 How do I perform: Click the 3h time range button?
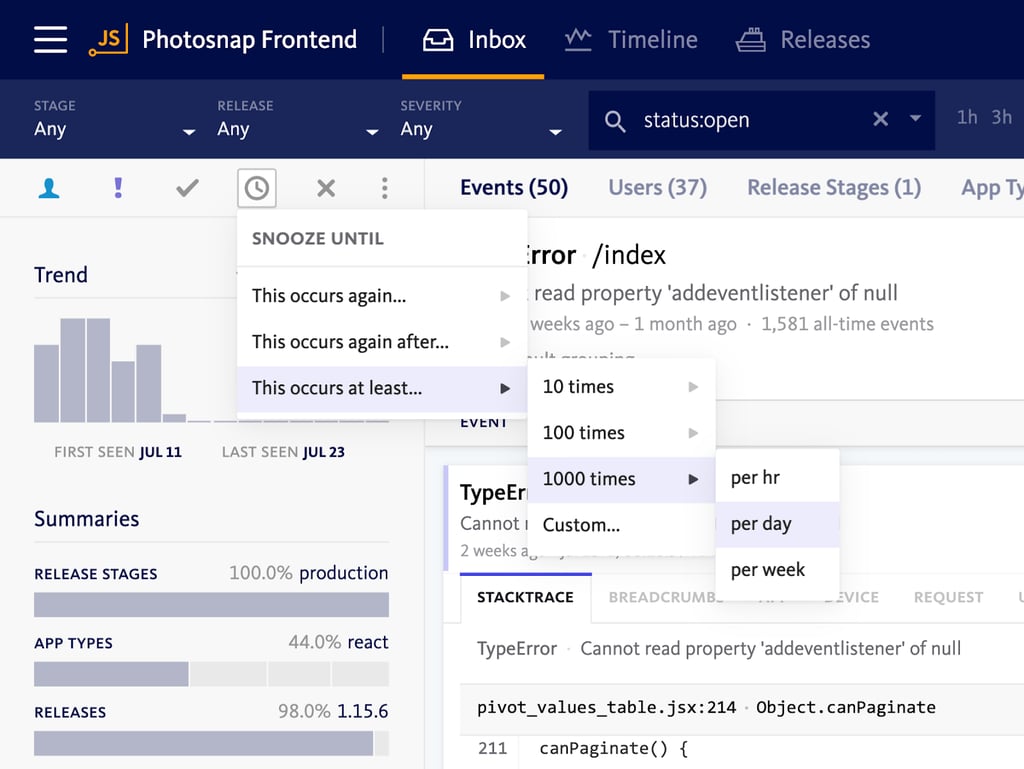(x=1001, y=117)
